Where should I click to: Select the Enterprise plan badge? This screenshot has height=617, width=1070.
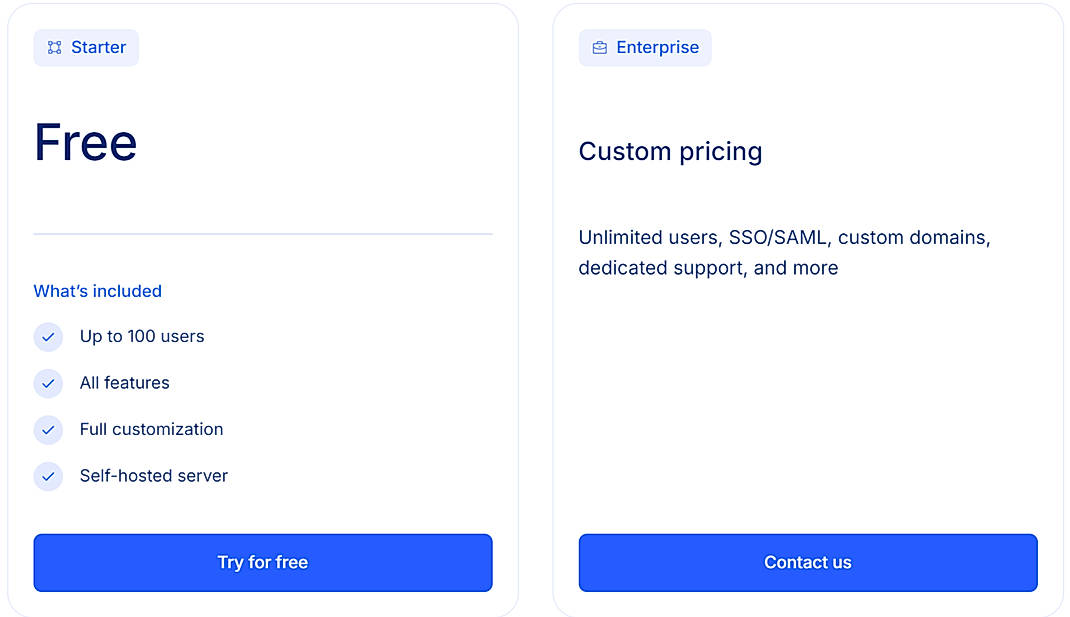pyautogui.click(x=645, y=47)
